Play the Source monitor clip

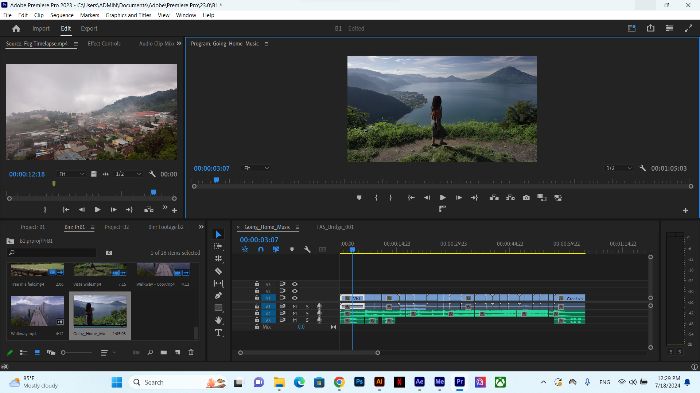pyautogui.click(x=97, y=209)
